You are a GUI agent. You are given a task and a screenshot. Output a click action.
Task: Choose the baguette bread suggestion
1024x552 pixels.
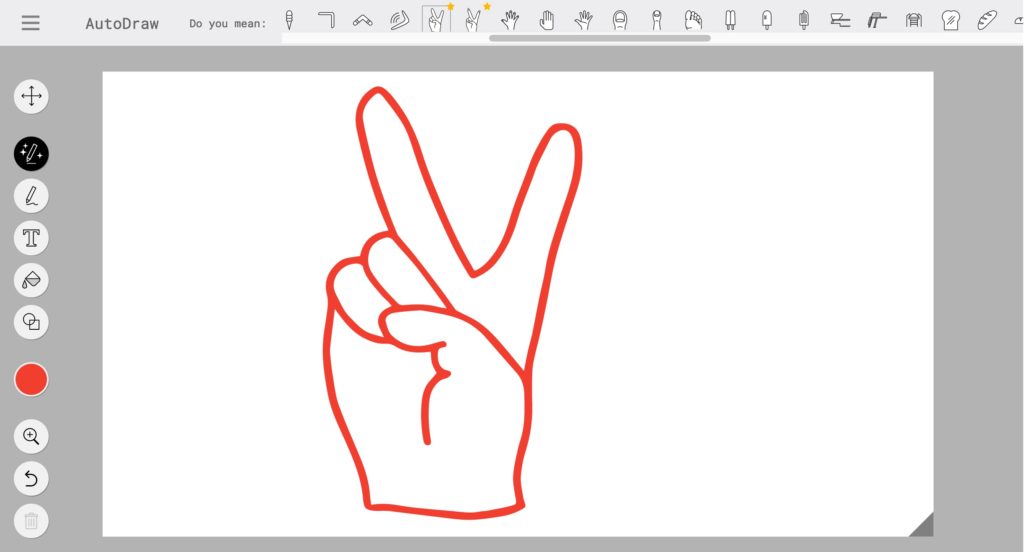tap(987, 20)
